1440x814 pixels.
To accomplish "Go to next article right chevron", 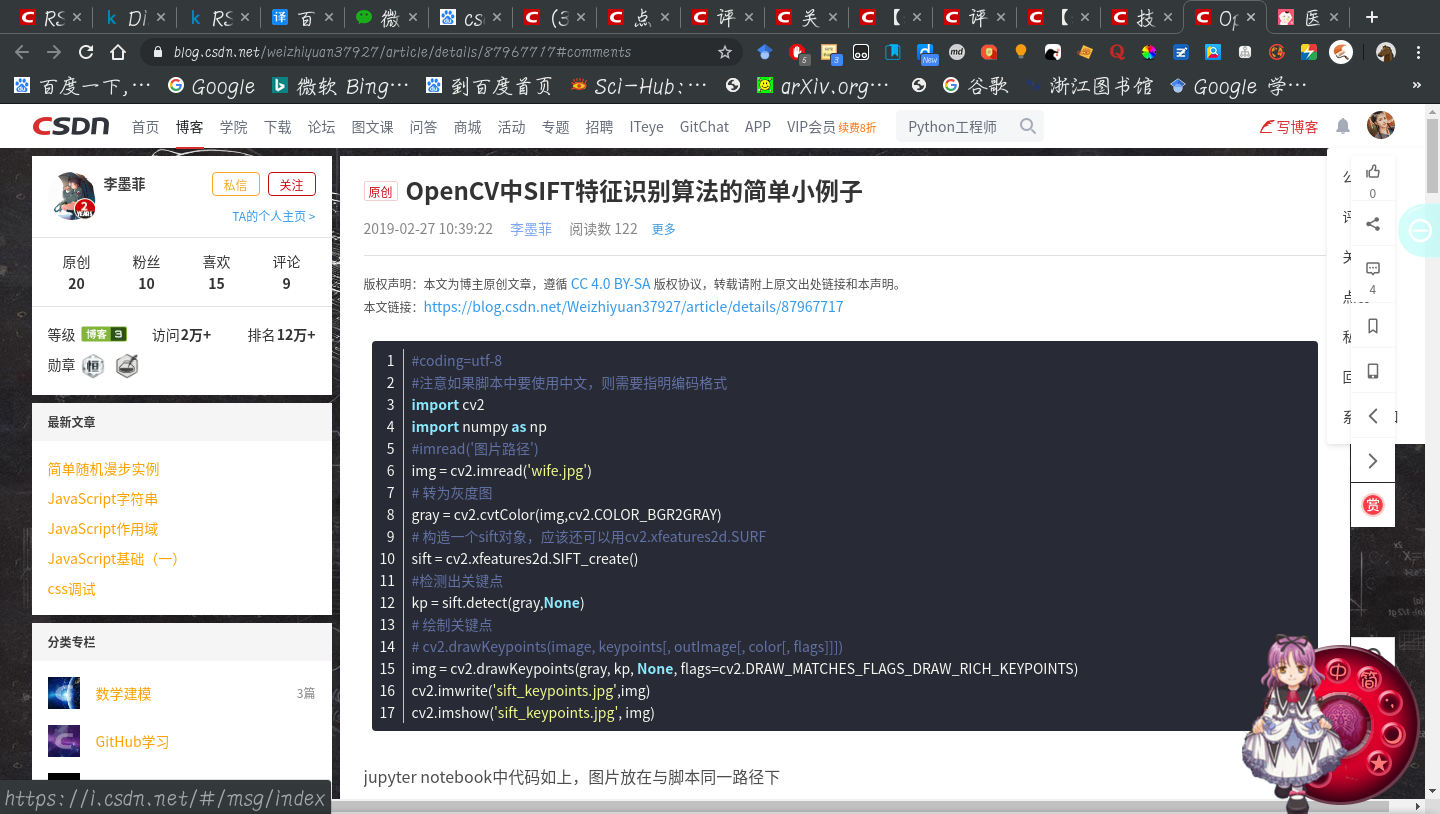I will coord(1373,461).
